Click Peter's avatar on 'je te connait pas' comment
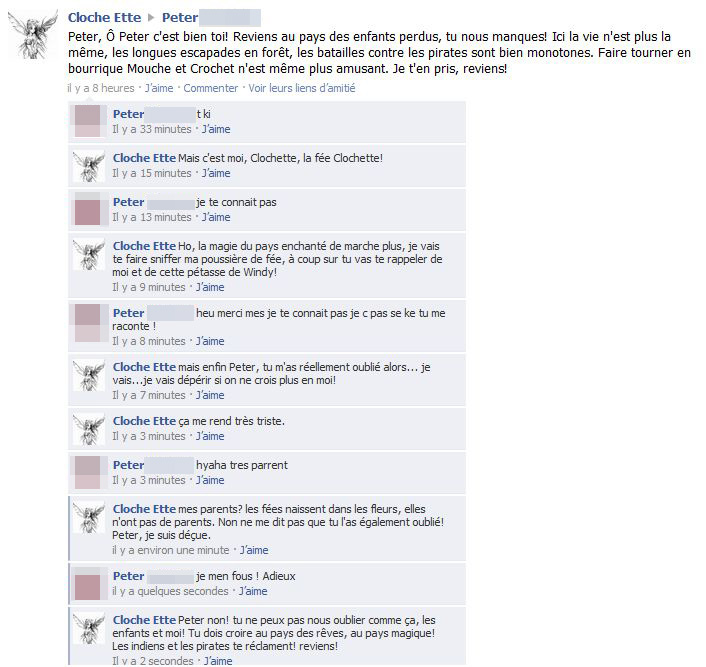706x667 pixels. point(87,209)
